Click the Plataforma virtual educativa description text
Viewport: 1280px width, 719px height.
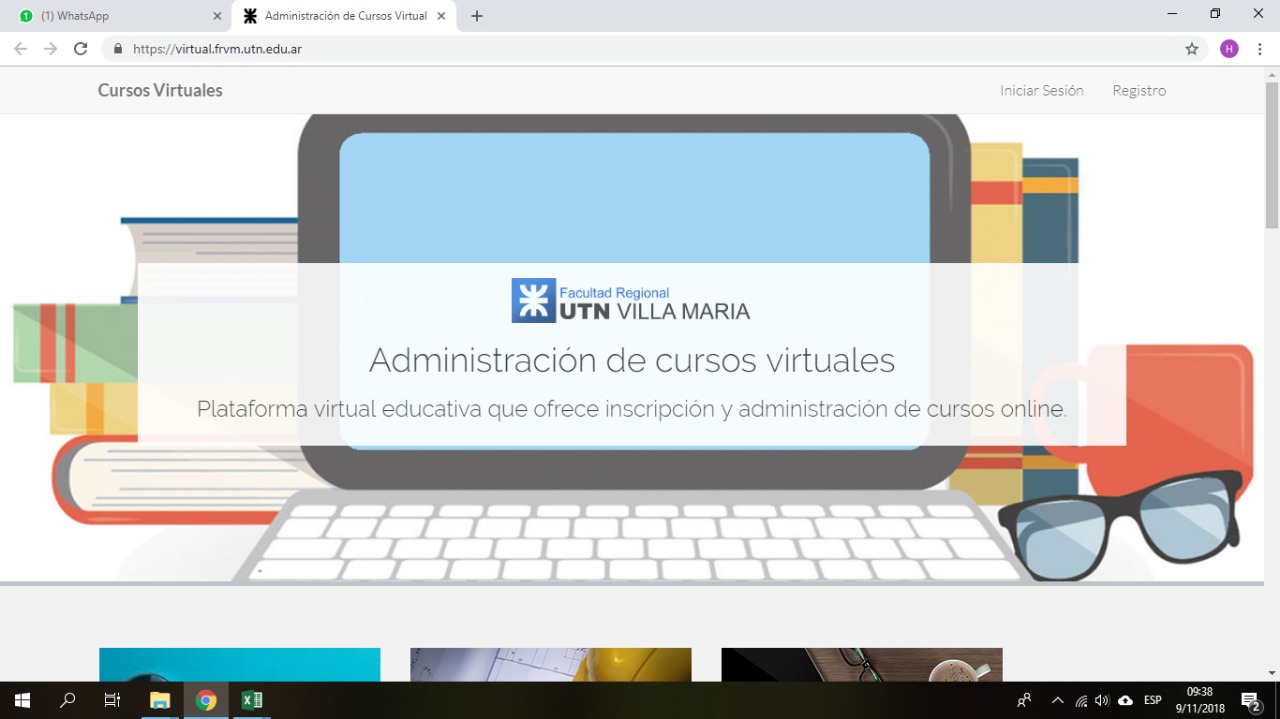pyautogui.click(x=632, y=409)
